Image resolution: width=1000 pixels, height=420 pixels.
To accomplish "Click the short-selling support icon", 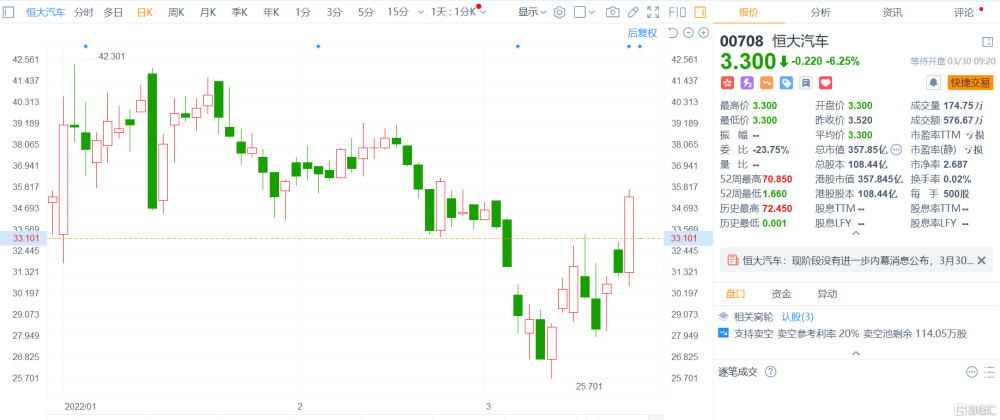I will click(723, 333).
